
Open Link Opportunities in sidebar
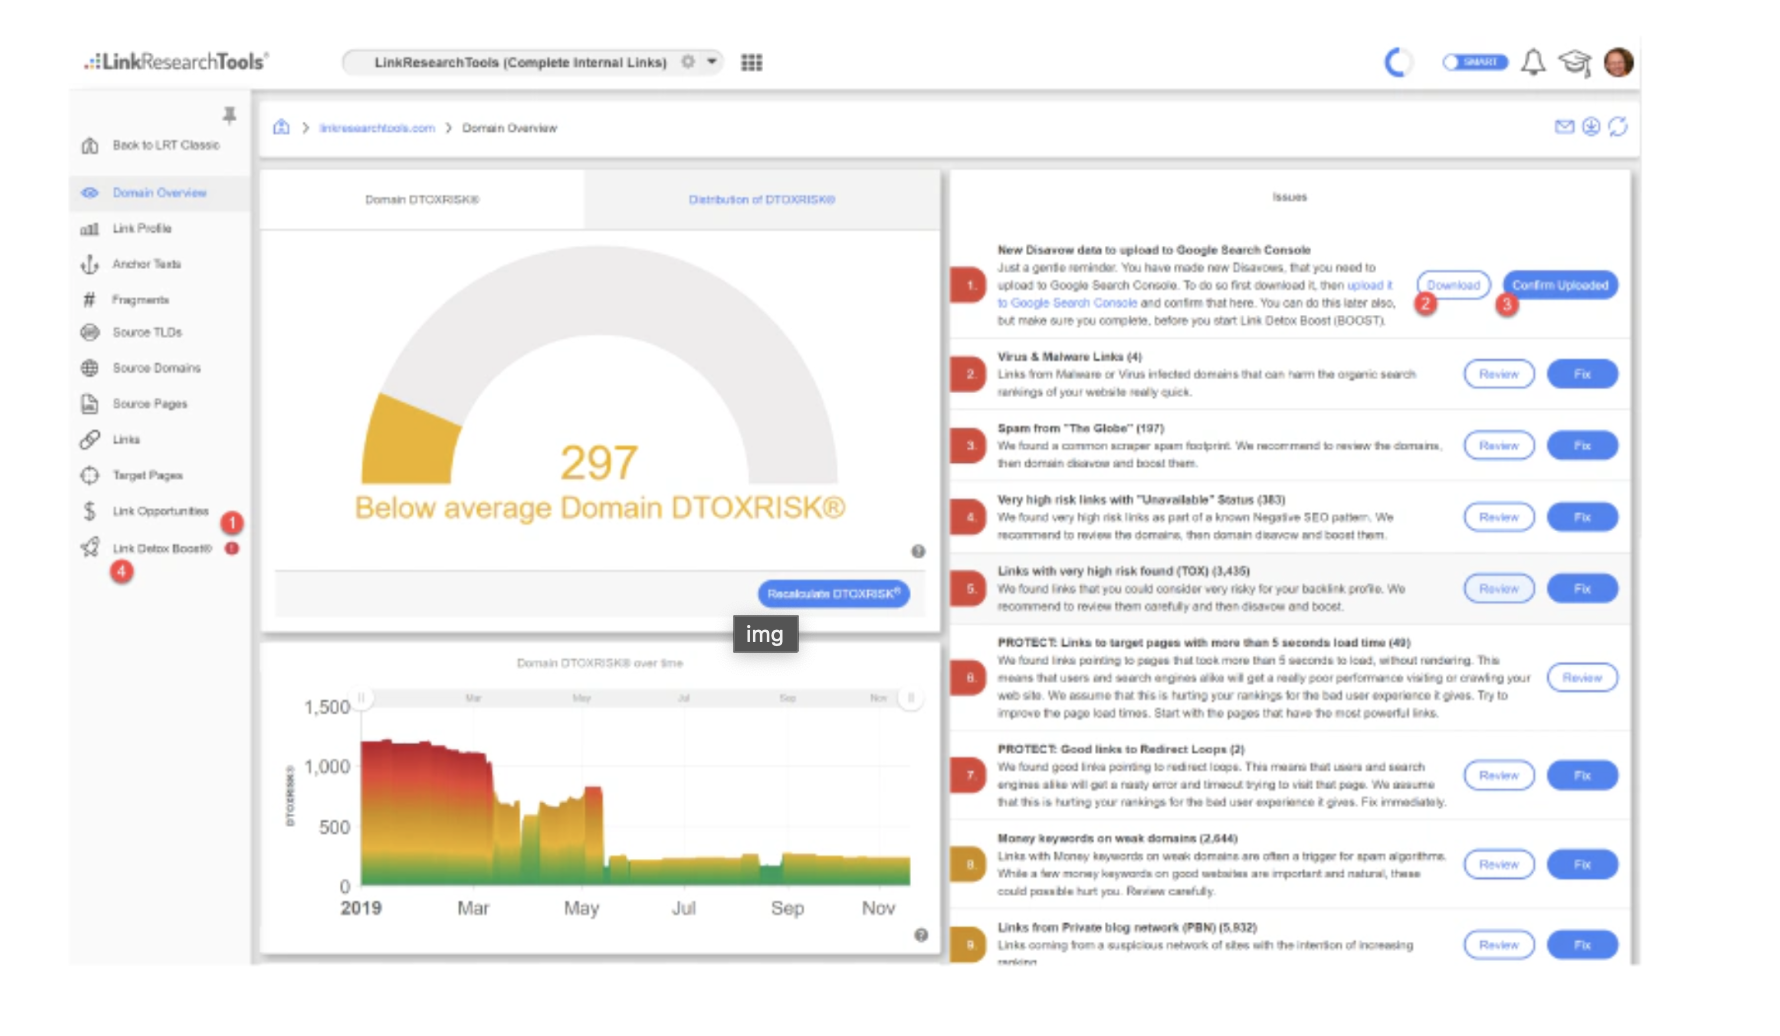pos(160,511)
